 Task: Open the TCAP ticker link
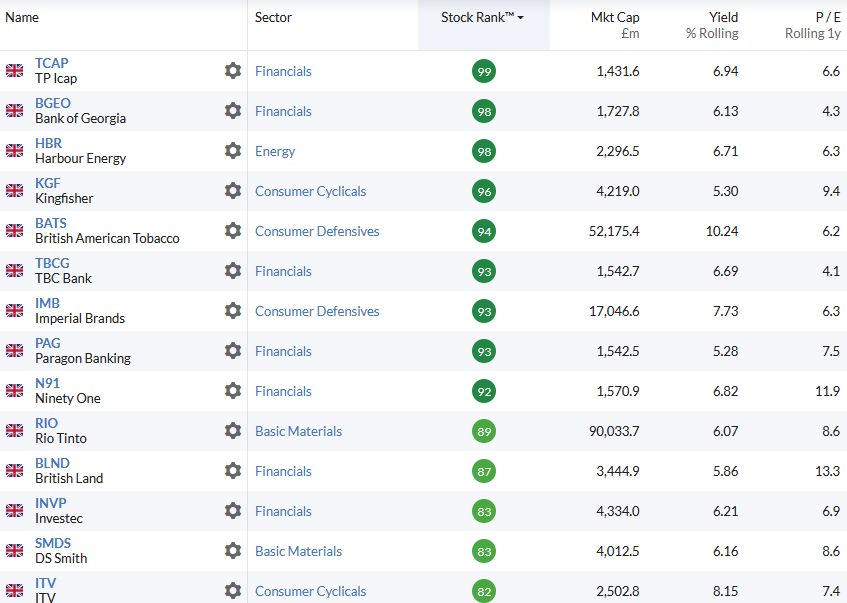[x=52, y=63]
